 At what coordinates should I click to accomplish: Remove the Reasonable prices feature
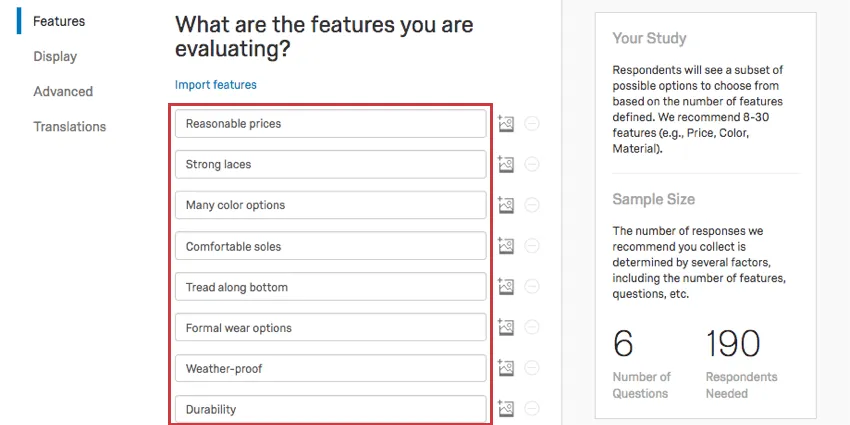pos(532,124)
